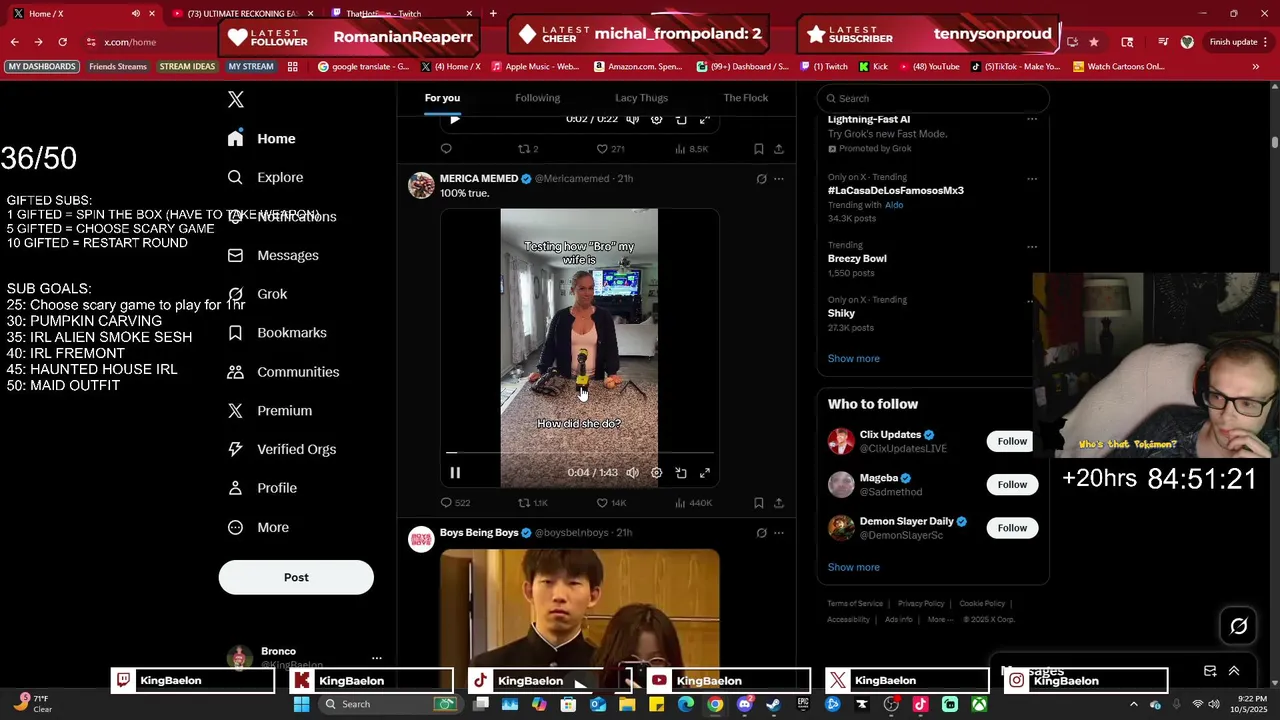Toggle picture-in-picture on MERICA MEMED video

pos(681,473)
